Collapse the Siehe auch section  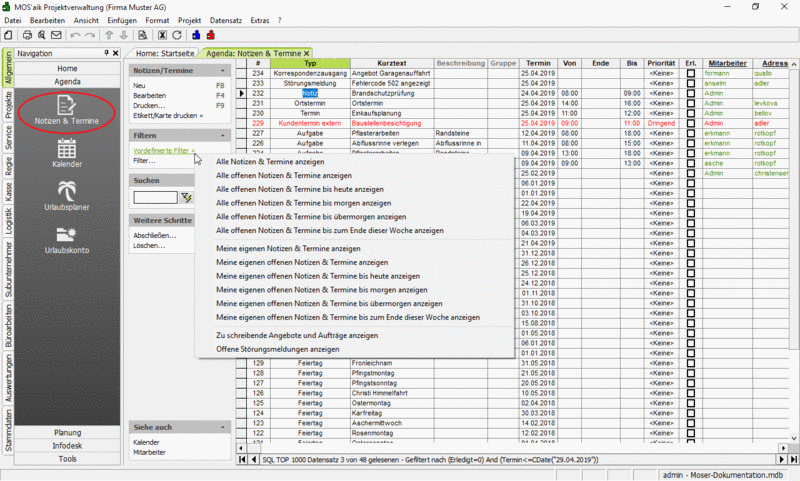(222, 427)
